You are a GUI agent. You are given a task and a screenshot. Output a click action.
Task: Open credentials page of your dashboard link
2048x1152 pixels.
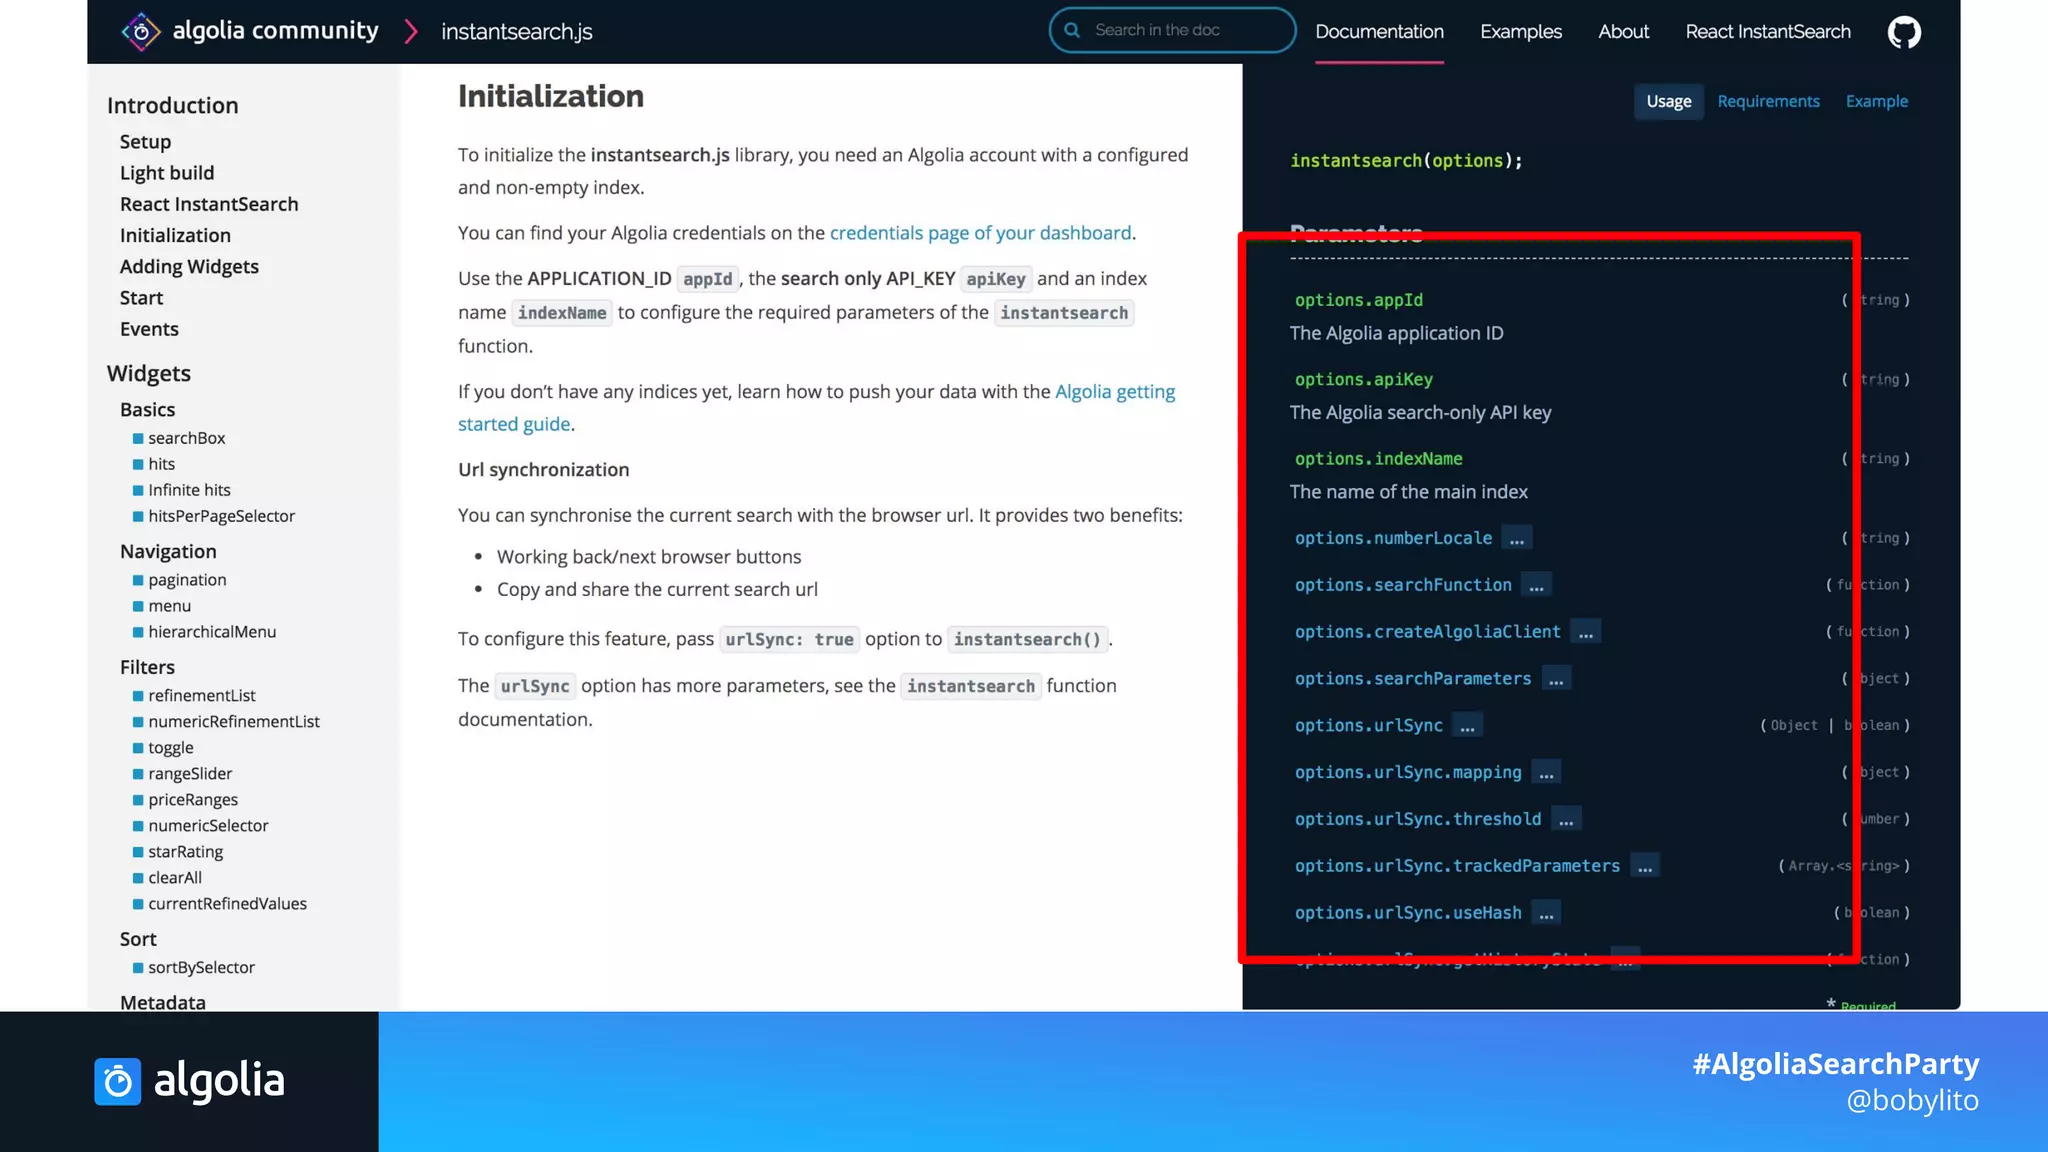(980, 233)
